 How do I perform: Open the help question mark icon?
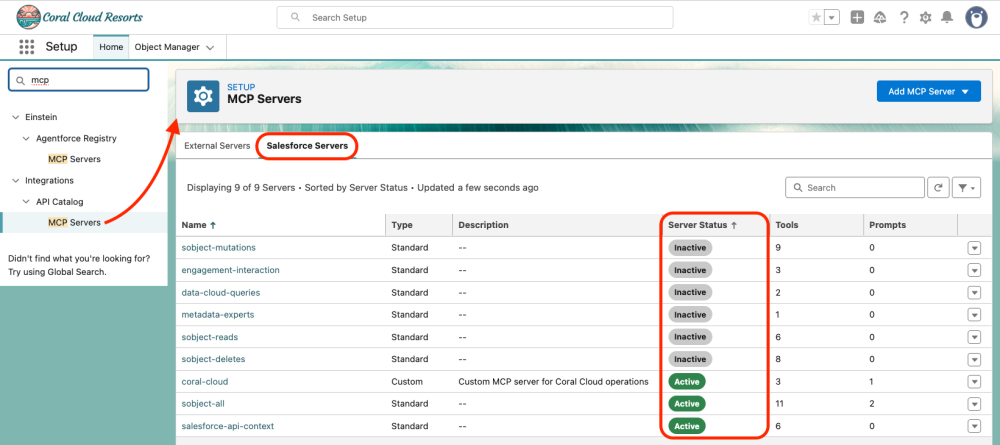click(x=904, y=18)
